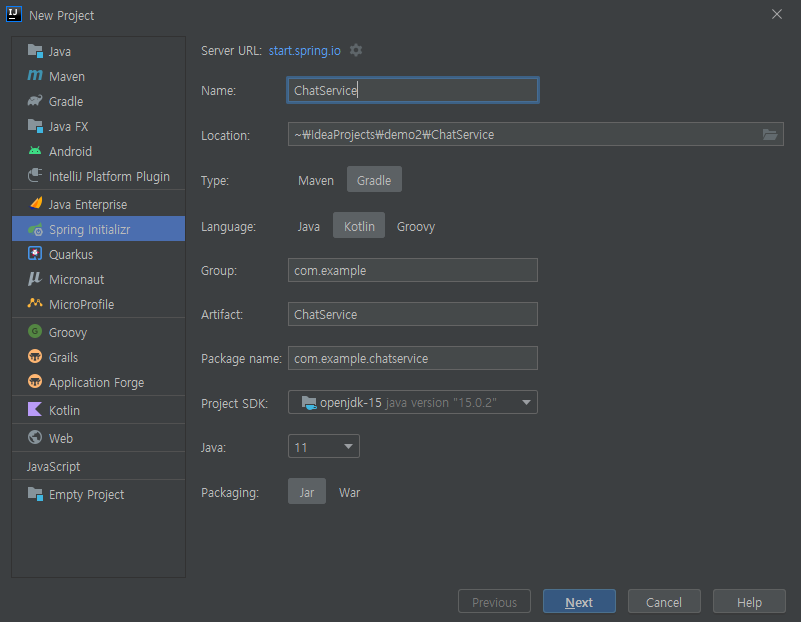Click the Micronaut mu icon
Image resolution: width=801 pixels, height=622 pixels.
click(x=35, y=279)
